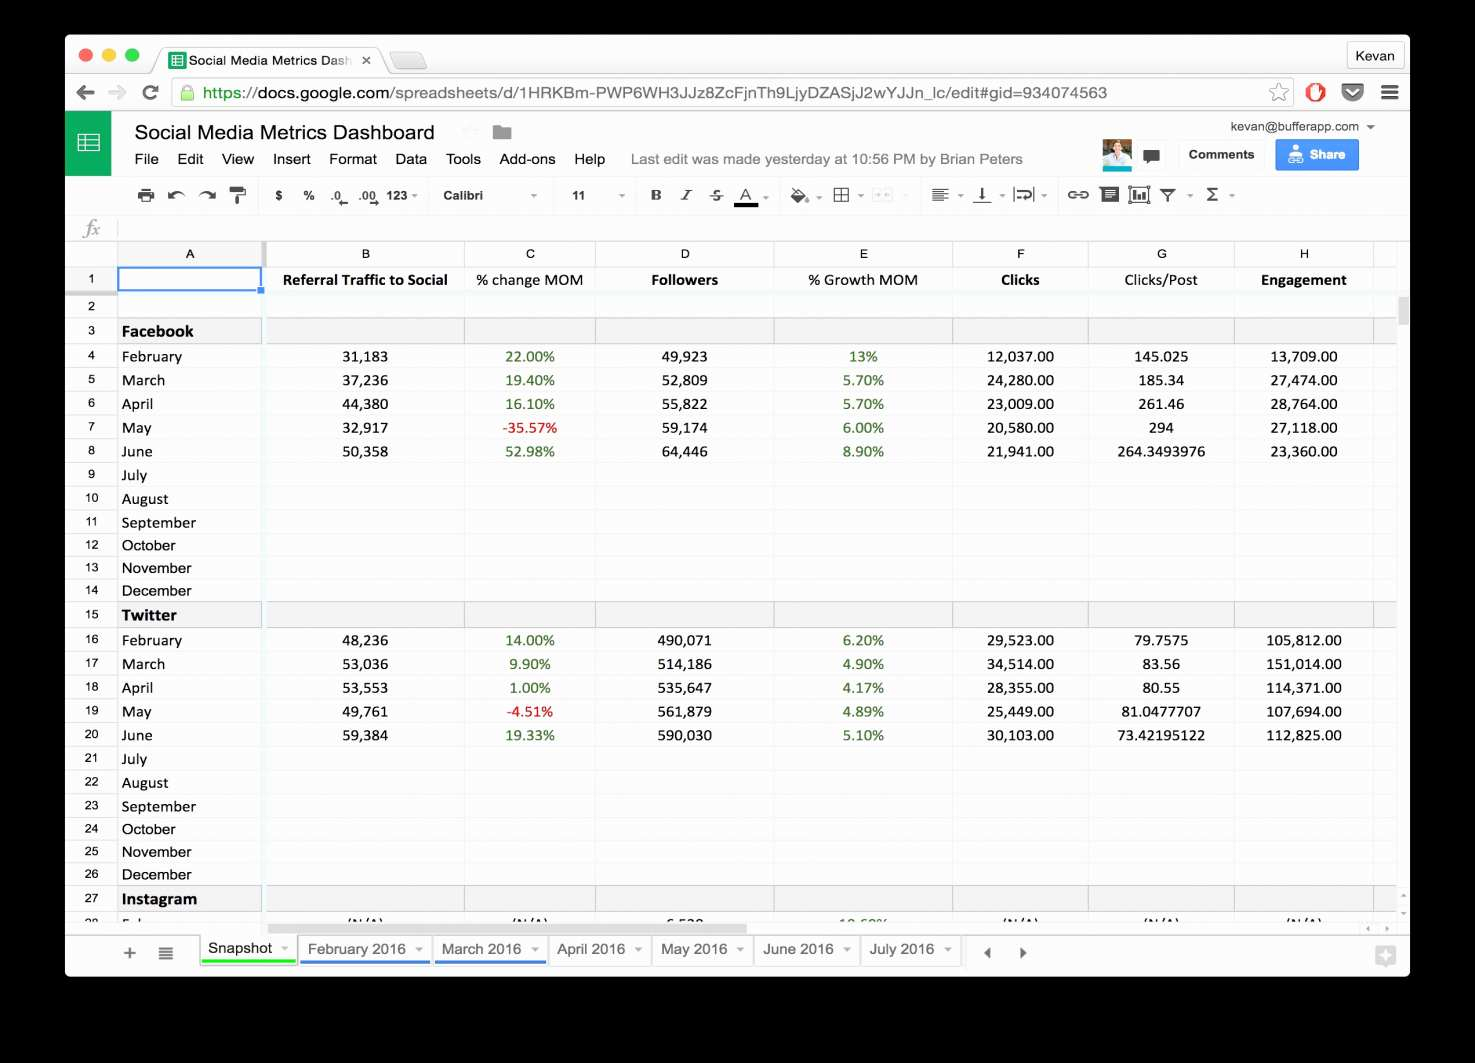Insert a comment using the toolbar
Image resolution: width=1475 pixels, height=1063 pixels.
pos(1109,195)
